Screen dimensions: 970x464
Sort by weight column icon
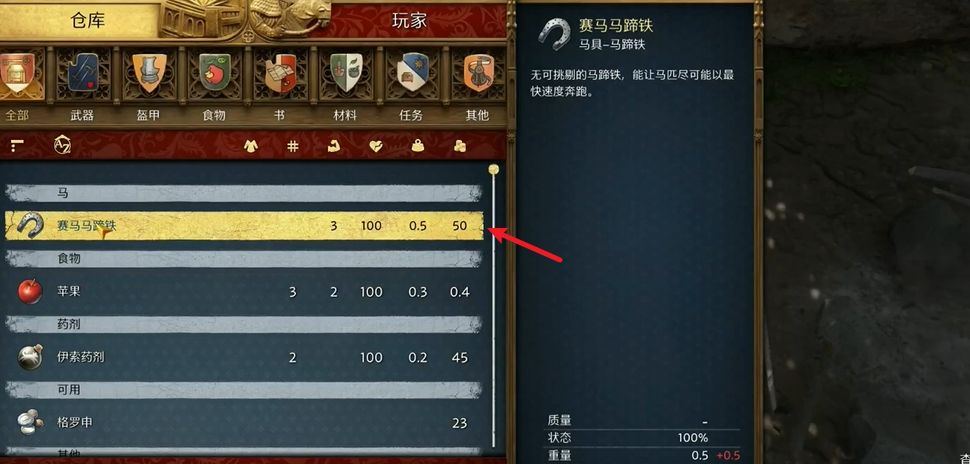[418, 145]
